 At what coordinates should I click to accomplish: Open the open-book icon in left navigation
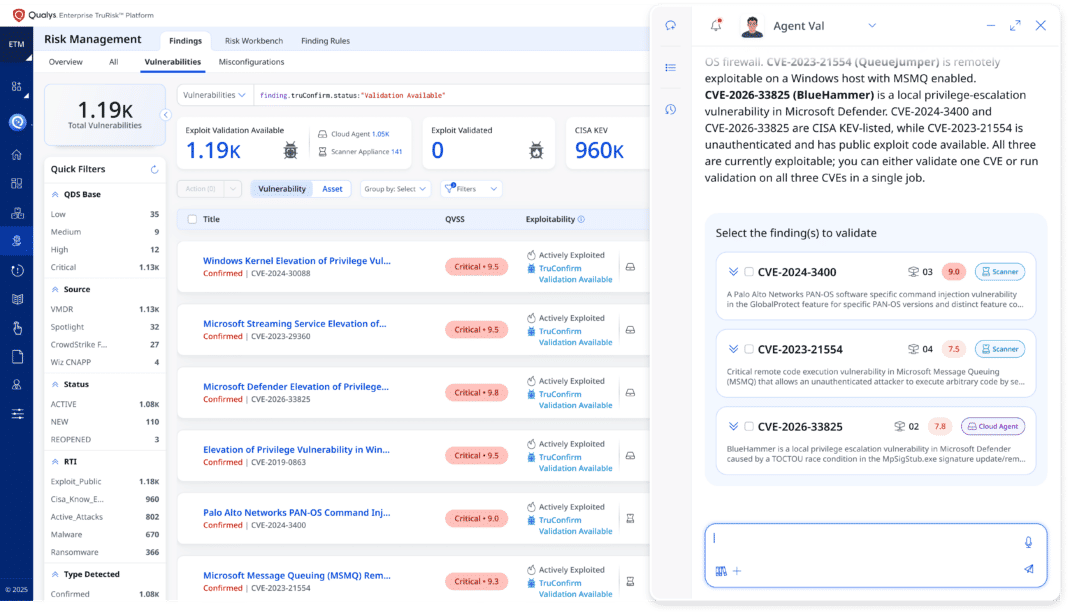pos(17,299)
